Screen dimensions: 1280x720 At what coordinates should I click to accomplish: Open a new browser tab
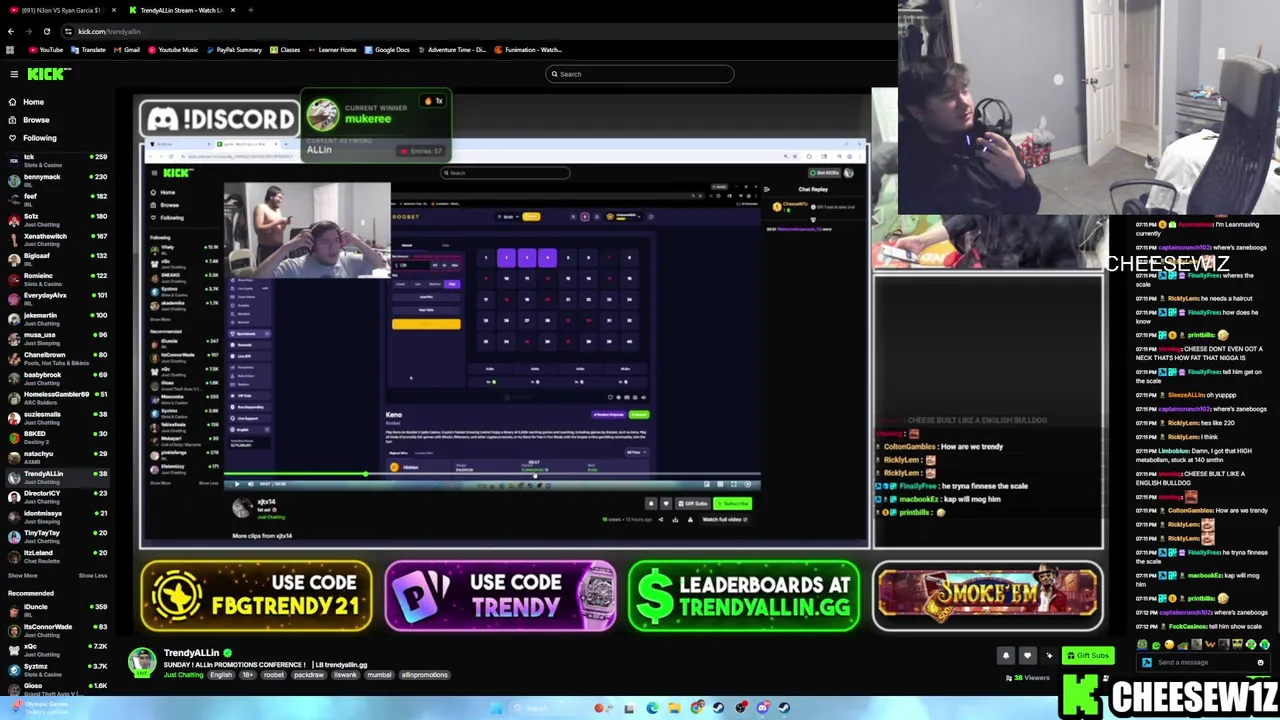tap(250, 10)
